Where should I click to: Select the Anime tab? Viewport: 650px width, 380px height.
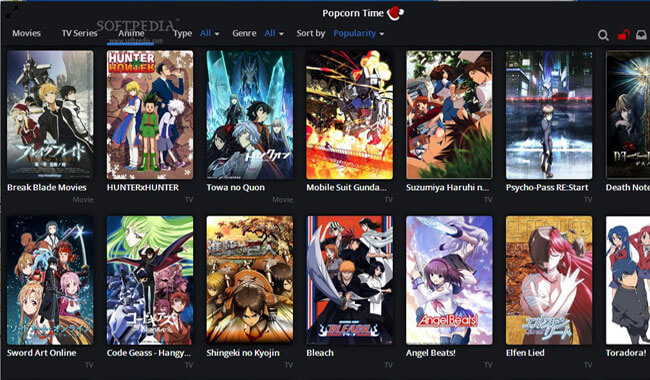(131, 33)
